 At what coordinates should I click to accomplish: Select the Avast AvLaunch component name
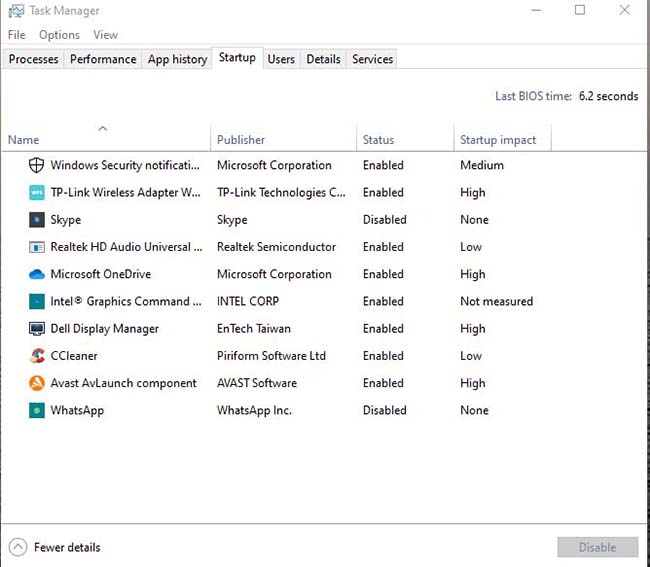124,383
